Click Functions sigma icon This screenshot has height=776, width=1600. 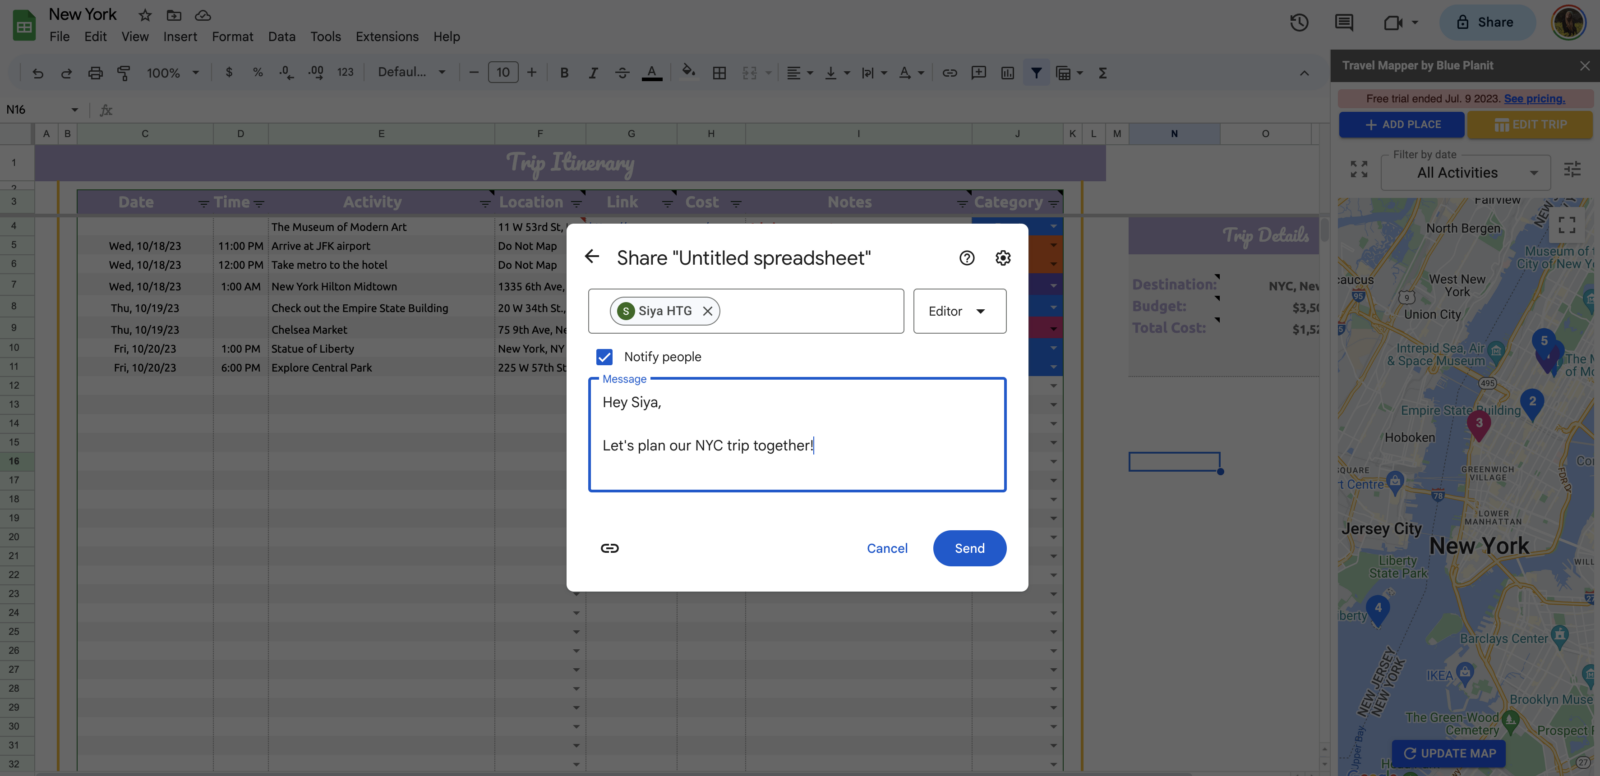pyautogui.click(x=1102, y=73)
